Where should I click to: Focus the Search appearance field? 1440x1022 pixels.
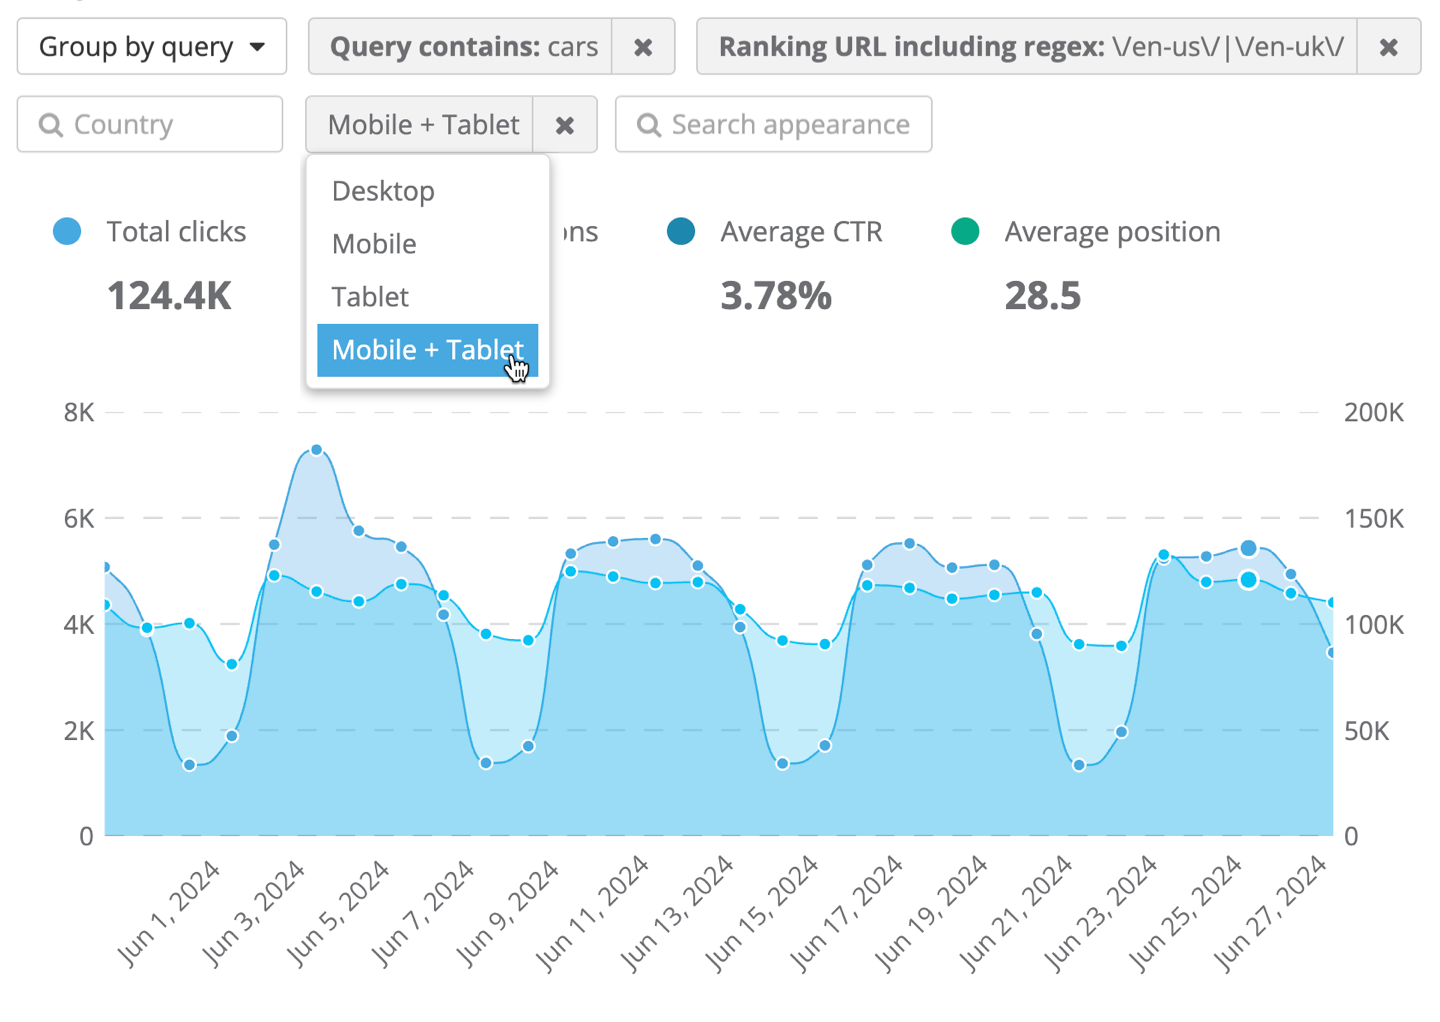(774, 125)
